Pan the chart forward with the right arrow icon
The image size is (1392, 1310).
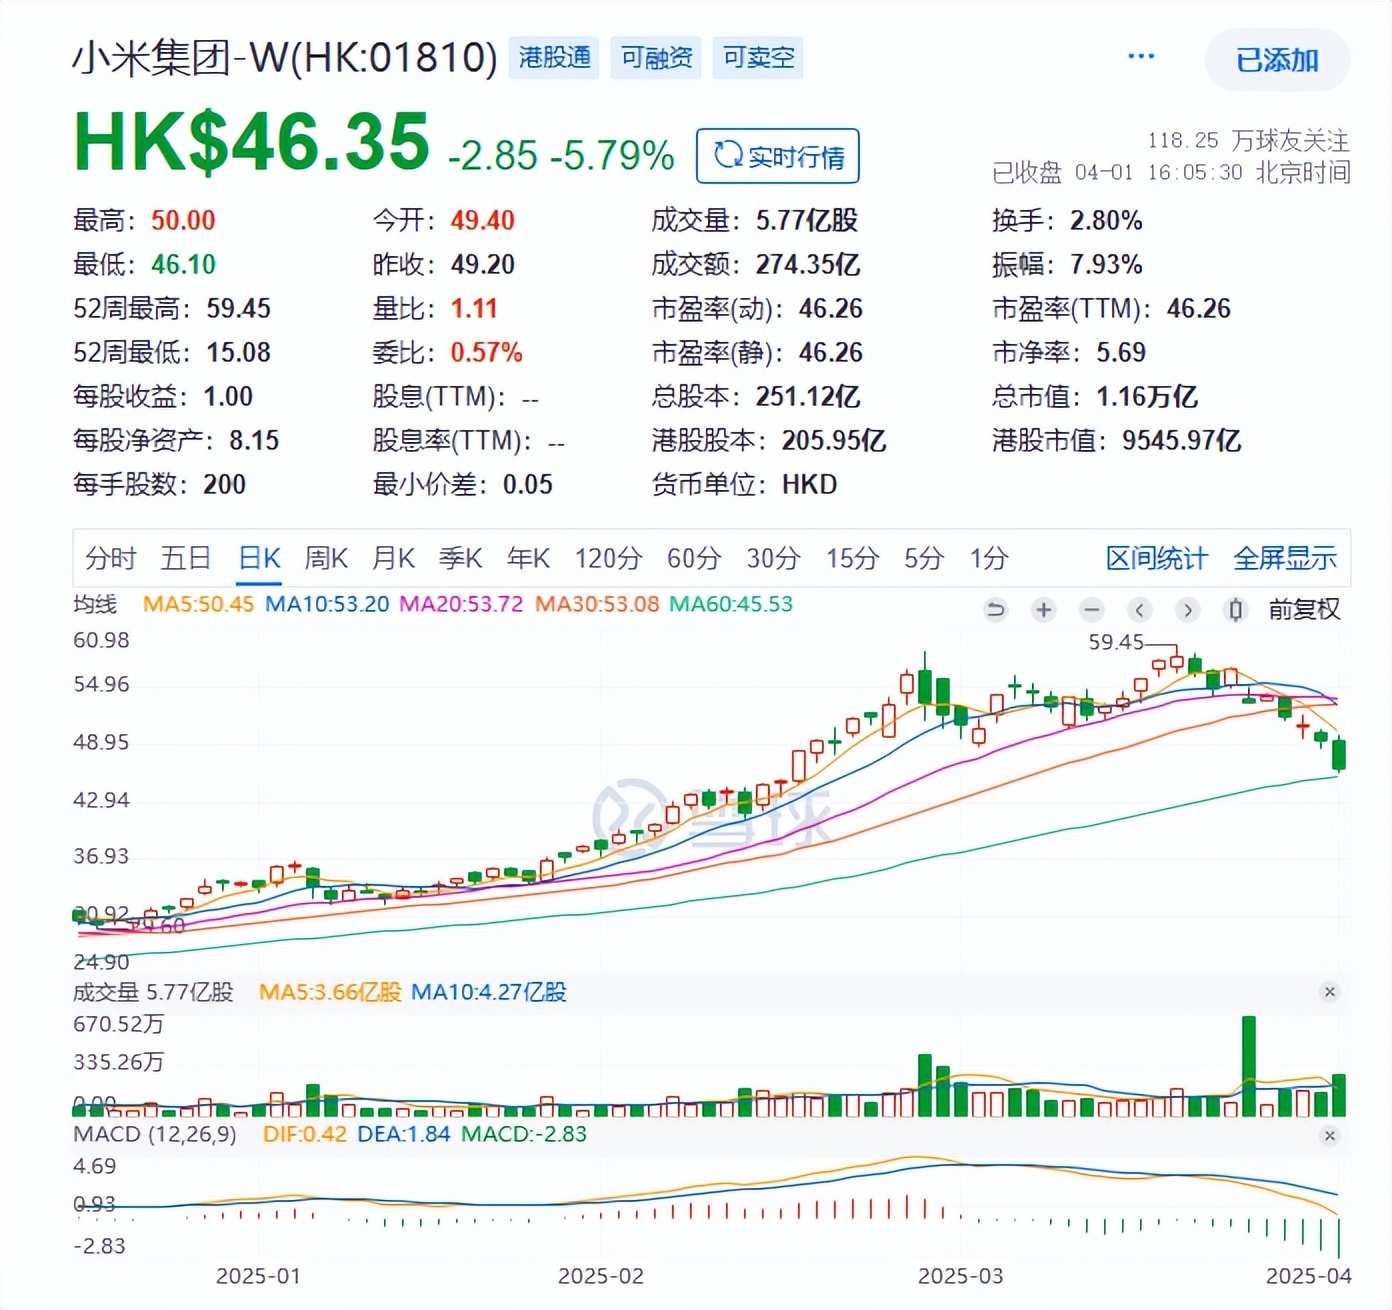(x=1187, y=610)
